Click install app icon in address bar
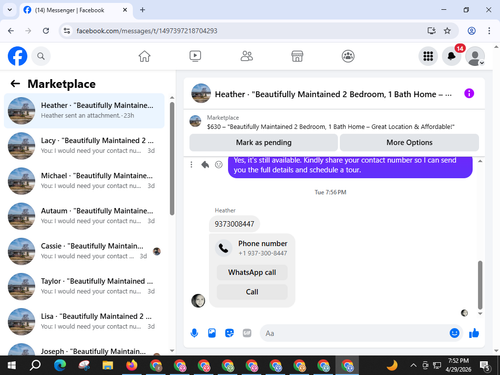 point(431,31)
